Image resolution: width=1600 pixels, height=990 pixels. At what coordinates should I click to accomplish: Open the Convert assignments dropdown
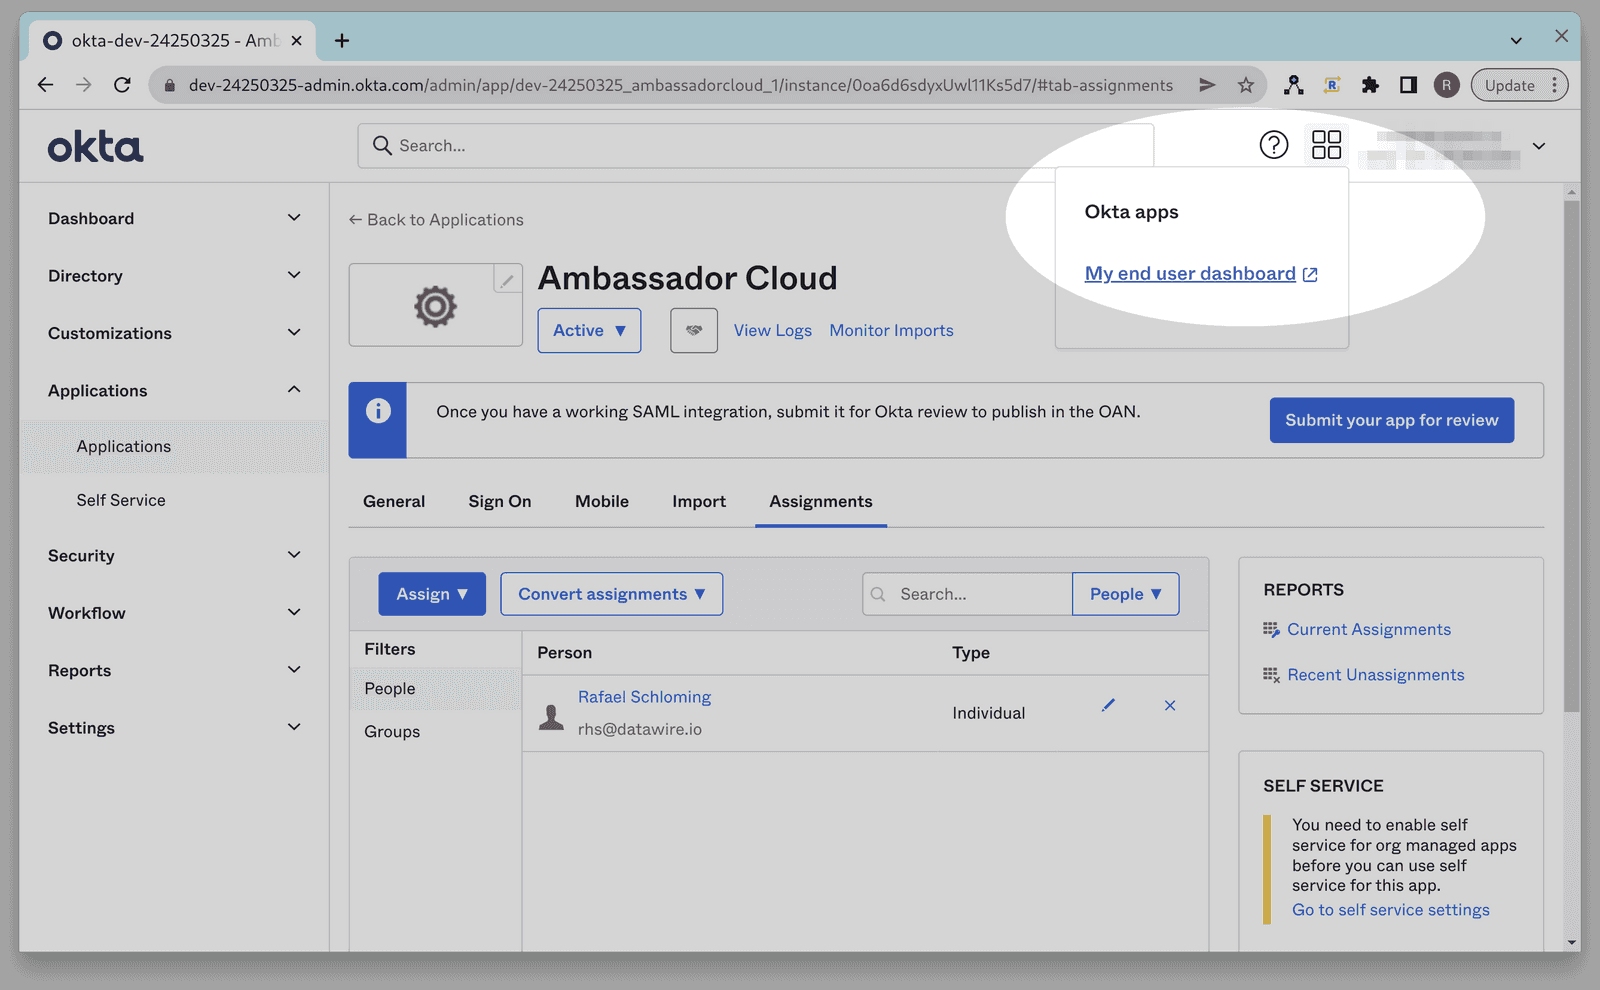[x=611, y=594]
